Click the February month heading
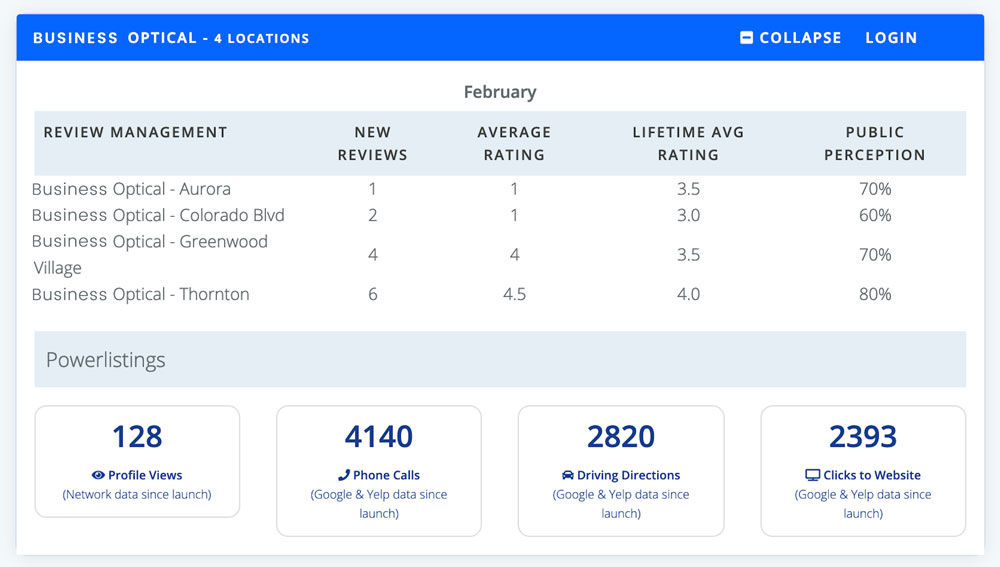The image size is (1000, 567). [x=500, y=92]
